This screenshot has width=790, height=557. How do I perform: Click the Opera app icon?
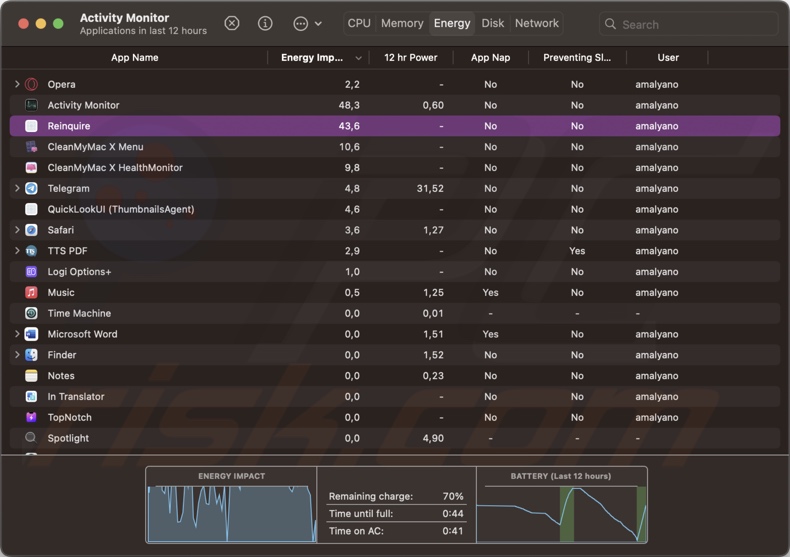tap(31, 84)
